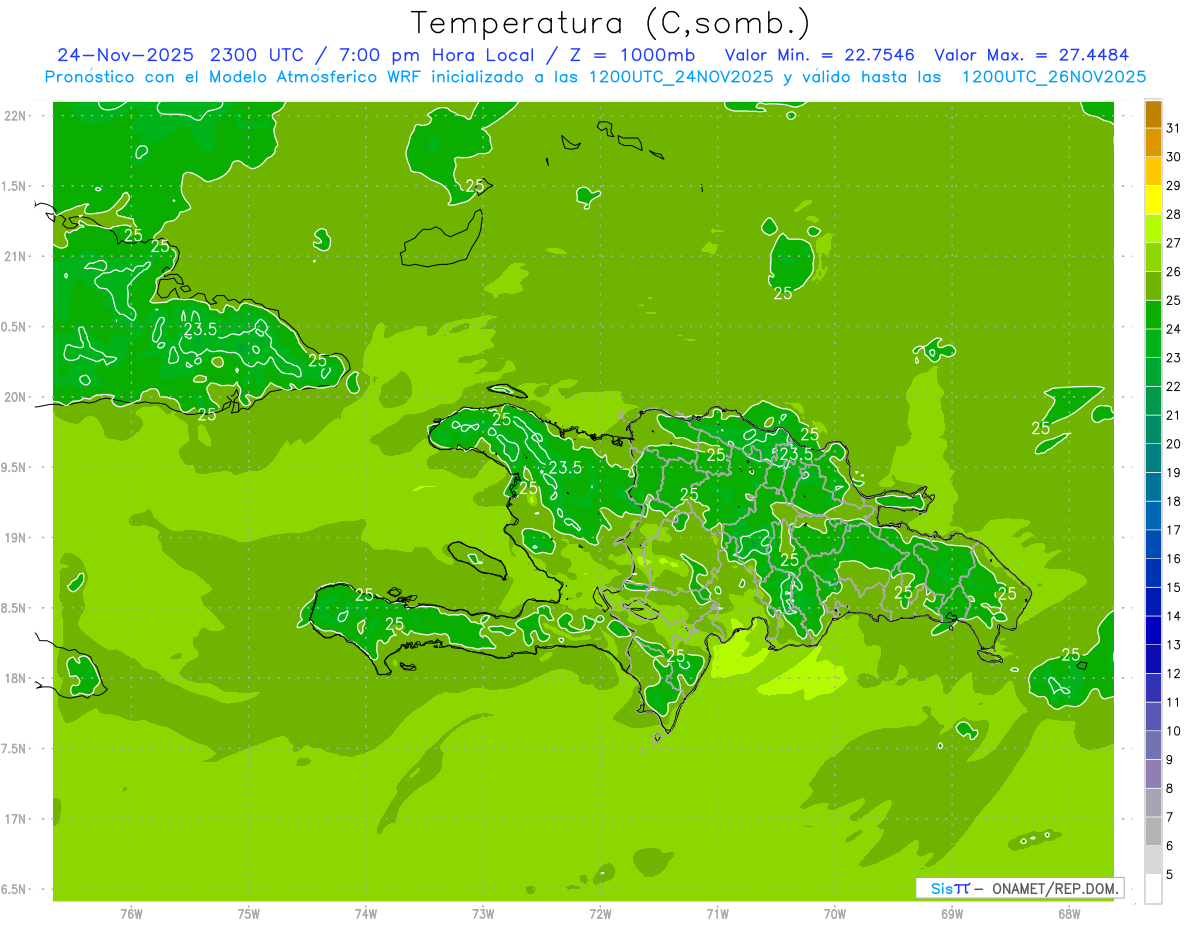Click the "76W" longitude label

coord(131,913)
